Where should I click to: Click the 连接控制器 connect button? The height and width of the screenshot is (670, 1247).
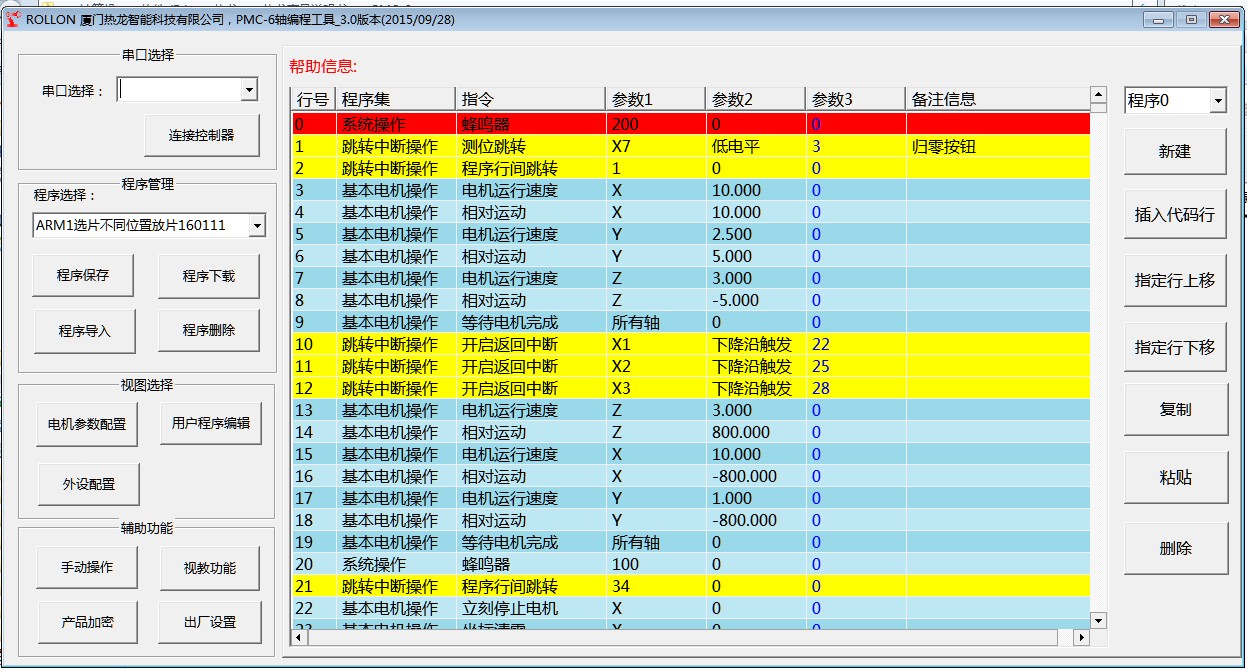(x=202, y=135)
